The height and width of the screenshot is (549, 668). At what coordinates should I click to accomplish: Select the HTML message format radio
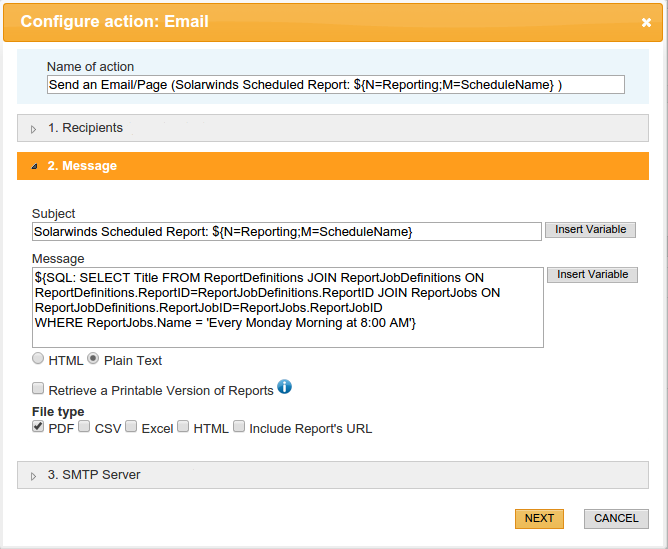[38, 359]
